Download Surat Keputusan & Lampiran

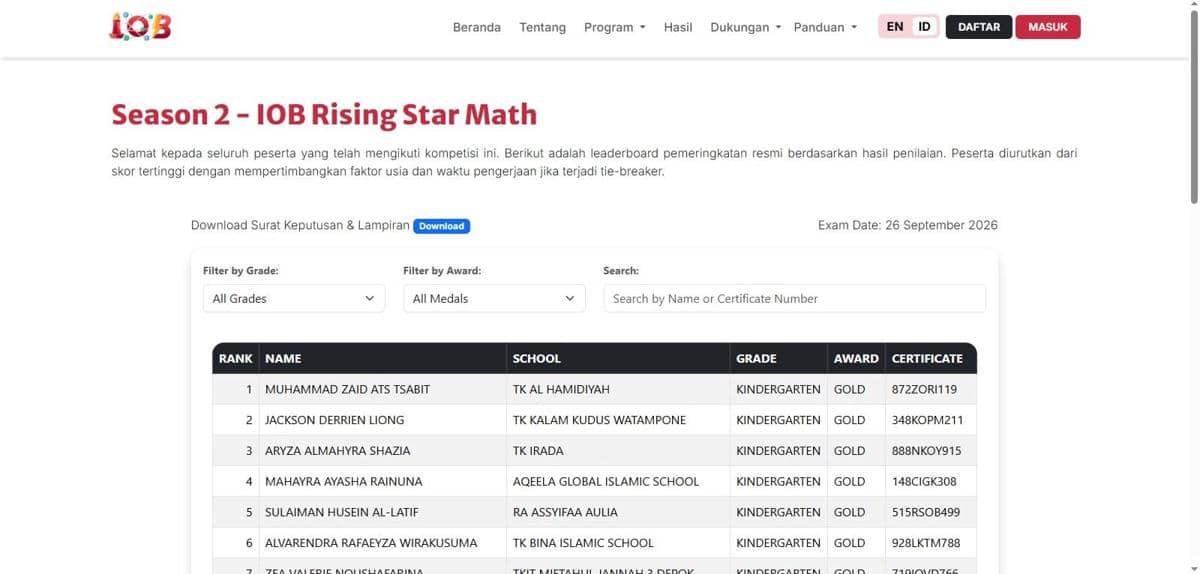pyautogui.click(x=441, y=226)
